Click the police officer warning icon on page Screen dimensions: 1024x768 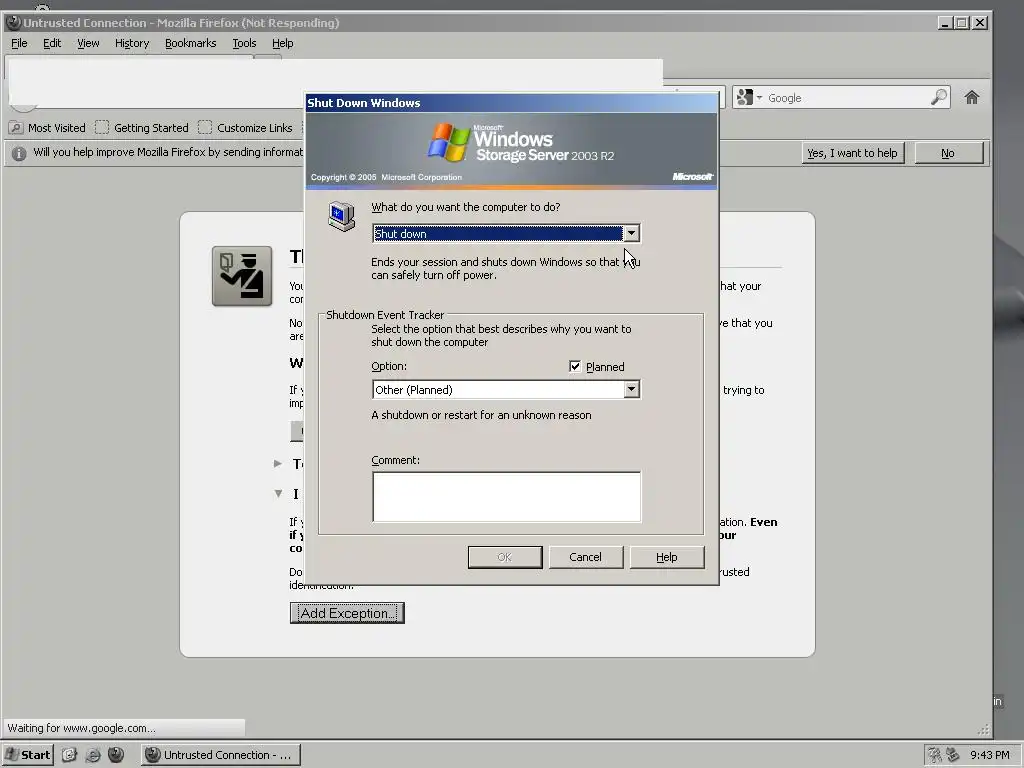pos(242,276)
